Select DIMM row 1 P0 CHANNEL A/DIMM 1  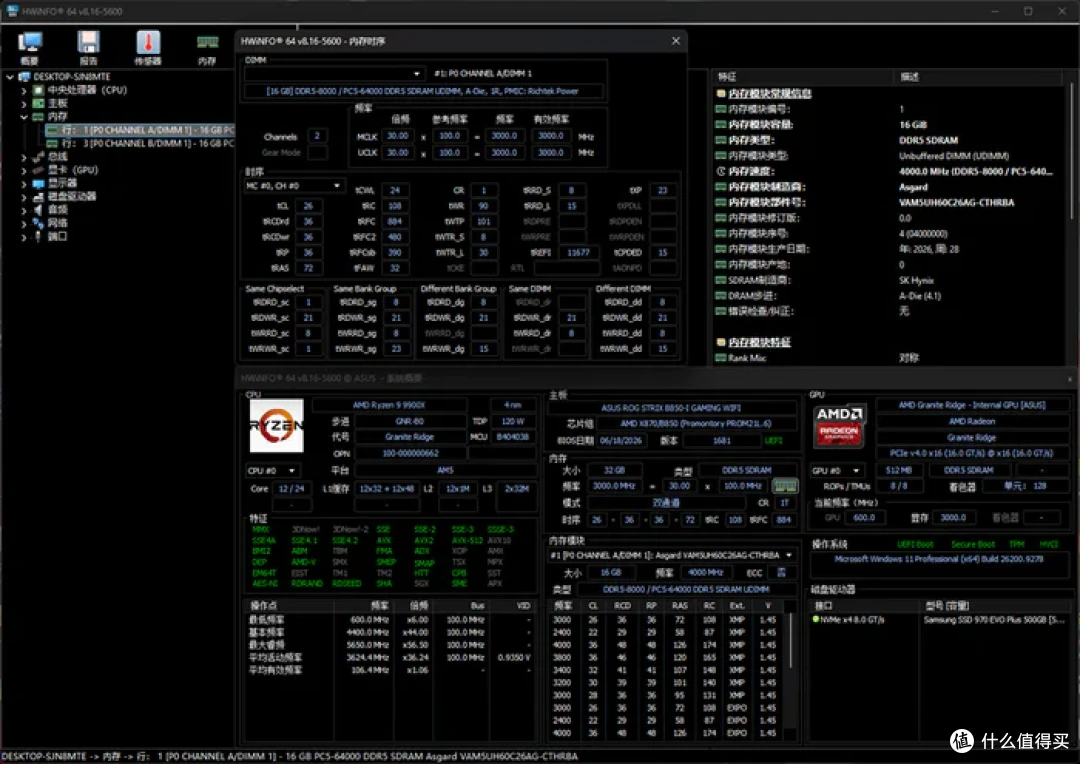(x=141, y=130)
